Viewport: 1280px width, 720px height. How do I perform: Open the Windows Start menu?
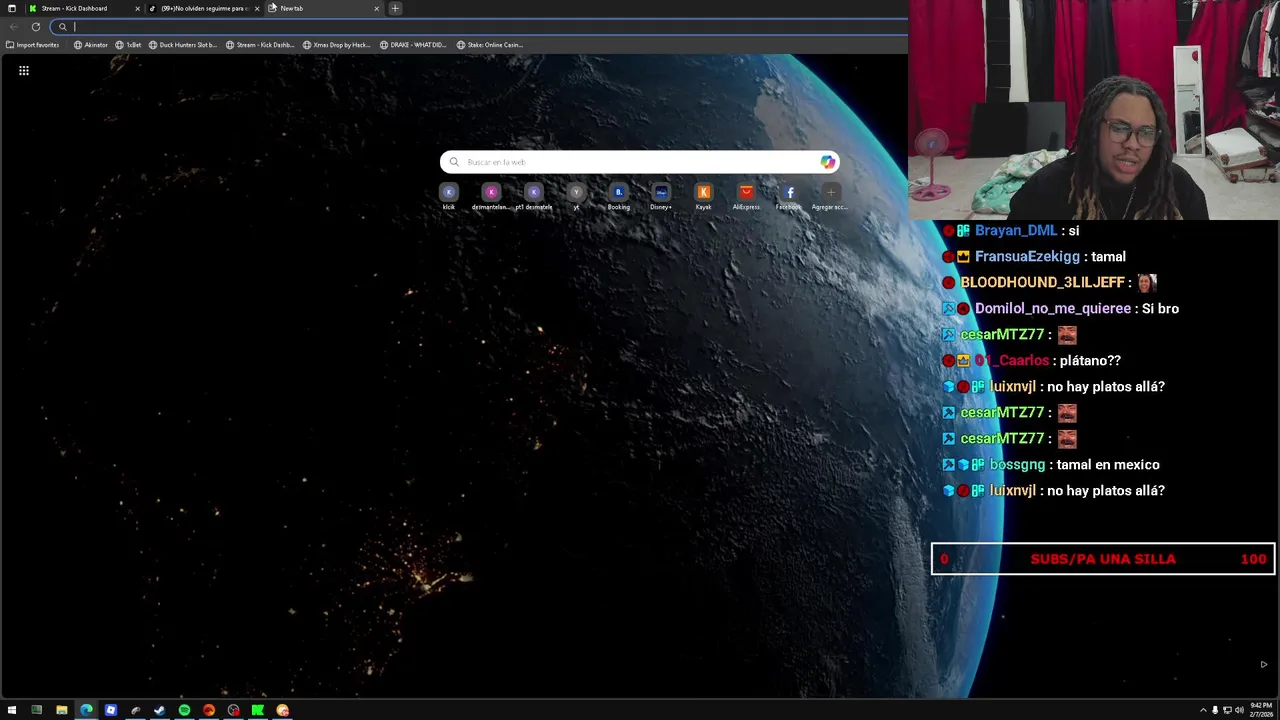12,710
